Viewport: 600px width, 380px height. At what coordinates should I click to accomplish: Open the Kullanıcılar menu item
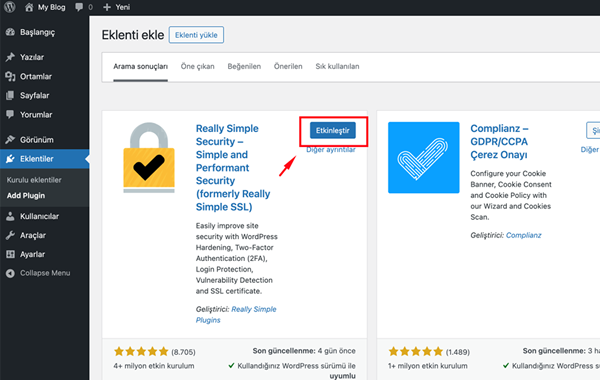pyautogui.click(x=39, y=216)
